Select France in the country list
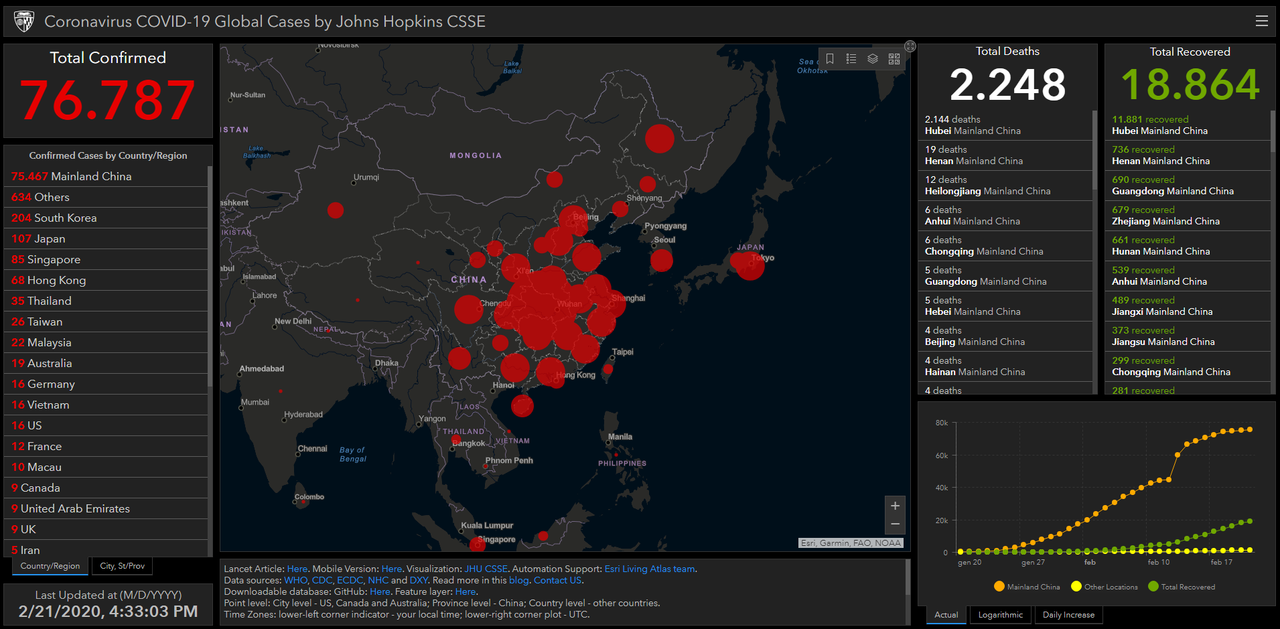 108,447
